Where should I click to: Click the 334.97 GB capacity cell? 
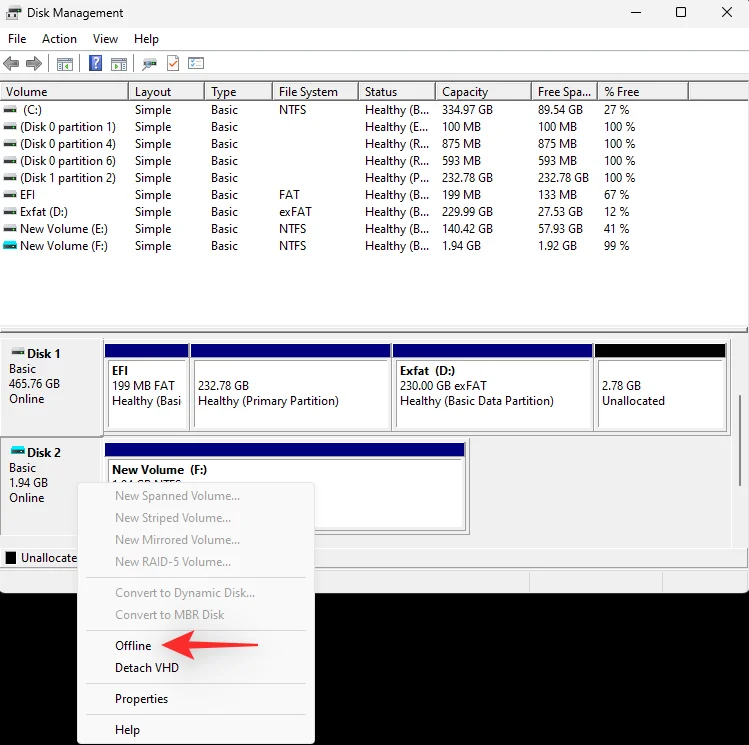467,110
